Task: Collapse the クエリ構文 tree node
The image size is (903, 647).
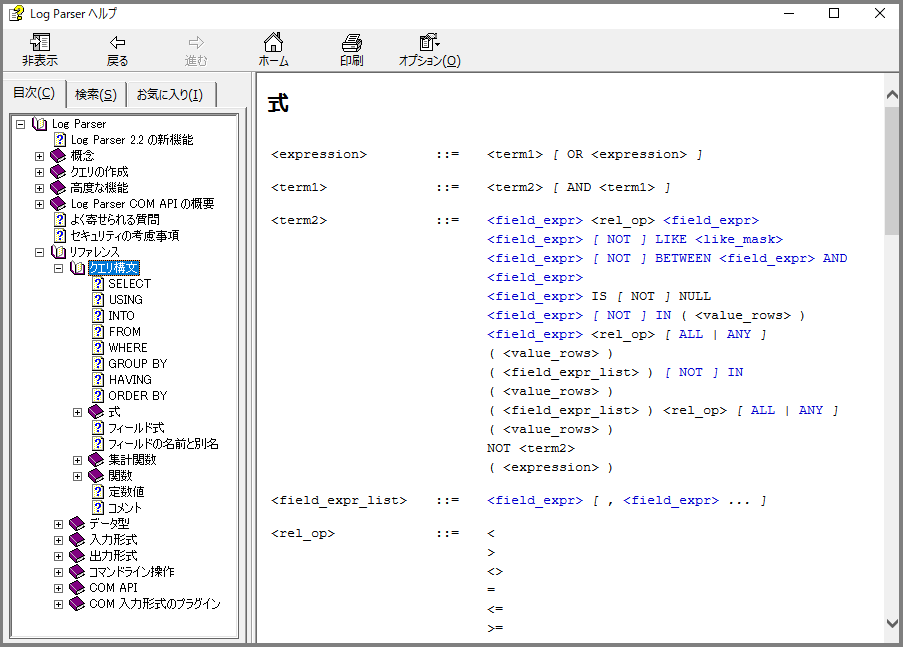Action: [x=58, y=268]
